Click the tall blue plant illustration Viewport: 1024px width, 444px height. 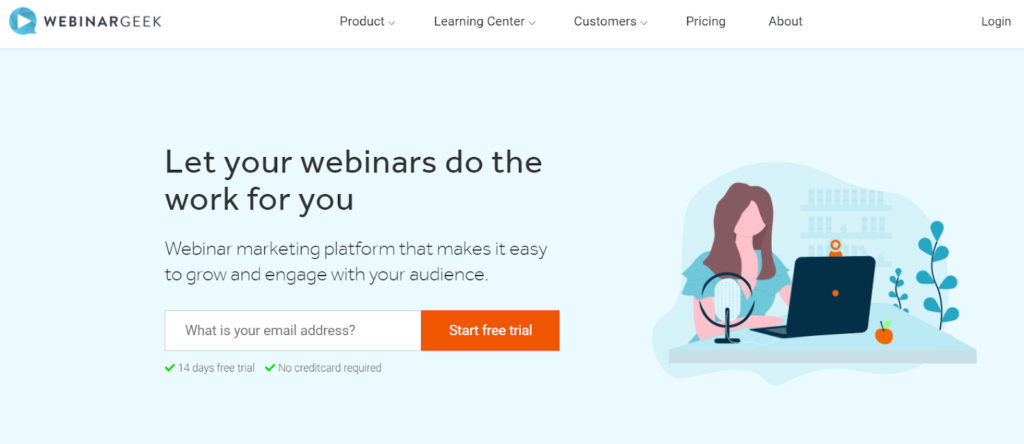point(938,276)
